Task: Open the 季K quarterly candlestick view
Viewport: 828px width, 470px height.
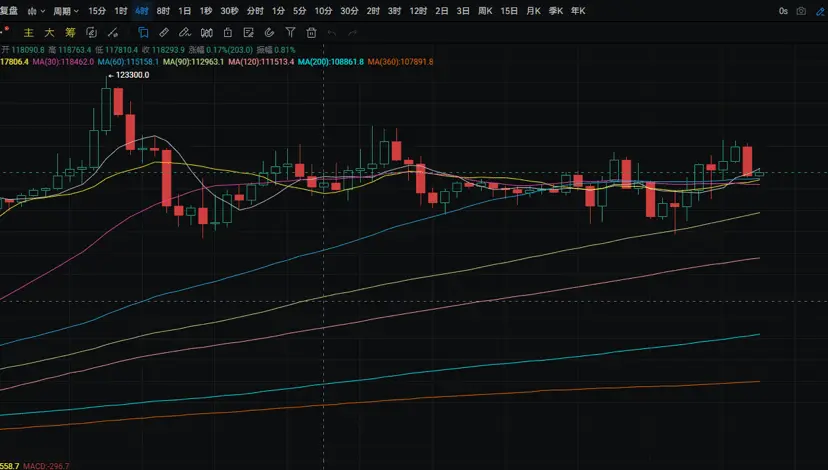Action: coord(556,11)
